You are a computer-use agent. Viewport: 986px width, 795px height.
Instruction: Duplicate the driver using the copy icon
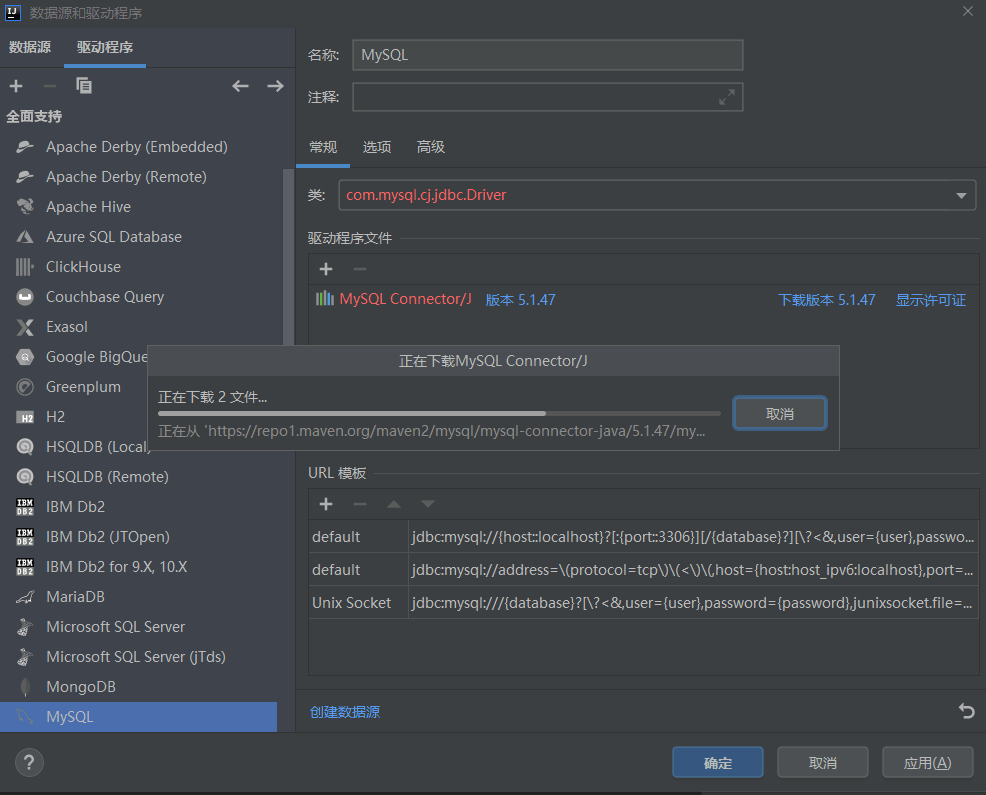[x=84, y=86]
